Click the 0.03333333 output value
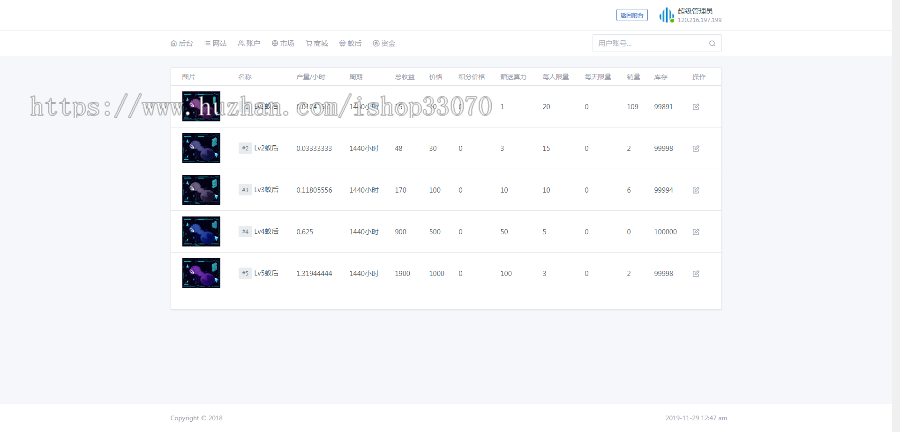This screenshot has width=900, height=432. click(314, 149)
